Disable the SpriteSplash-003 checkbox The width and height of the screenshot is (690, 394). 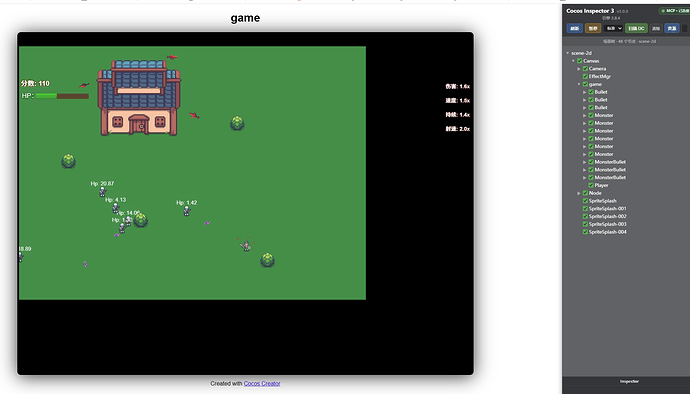[x=585, y=224]
